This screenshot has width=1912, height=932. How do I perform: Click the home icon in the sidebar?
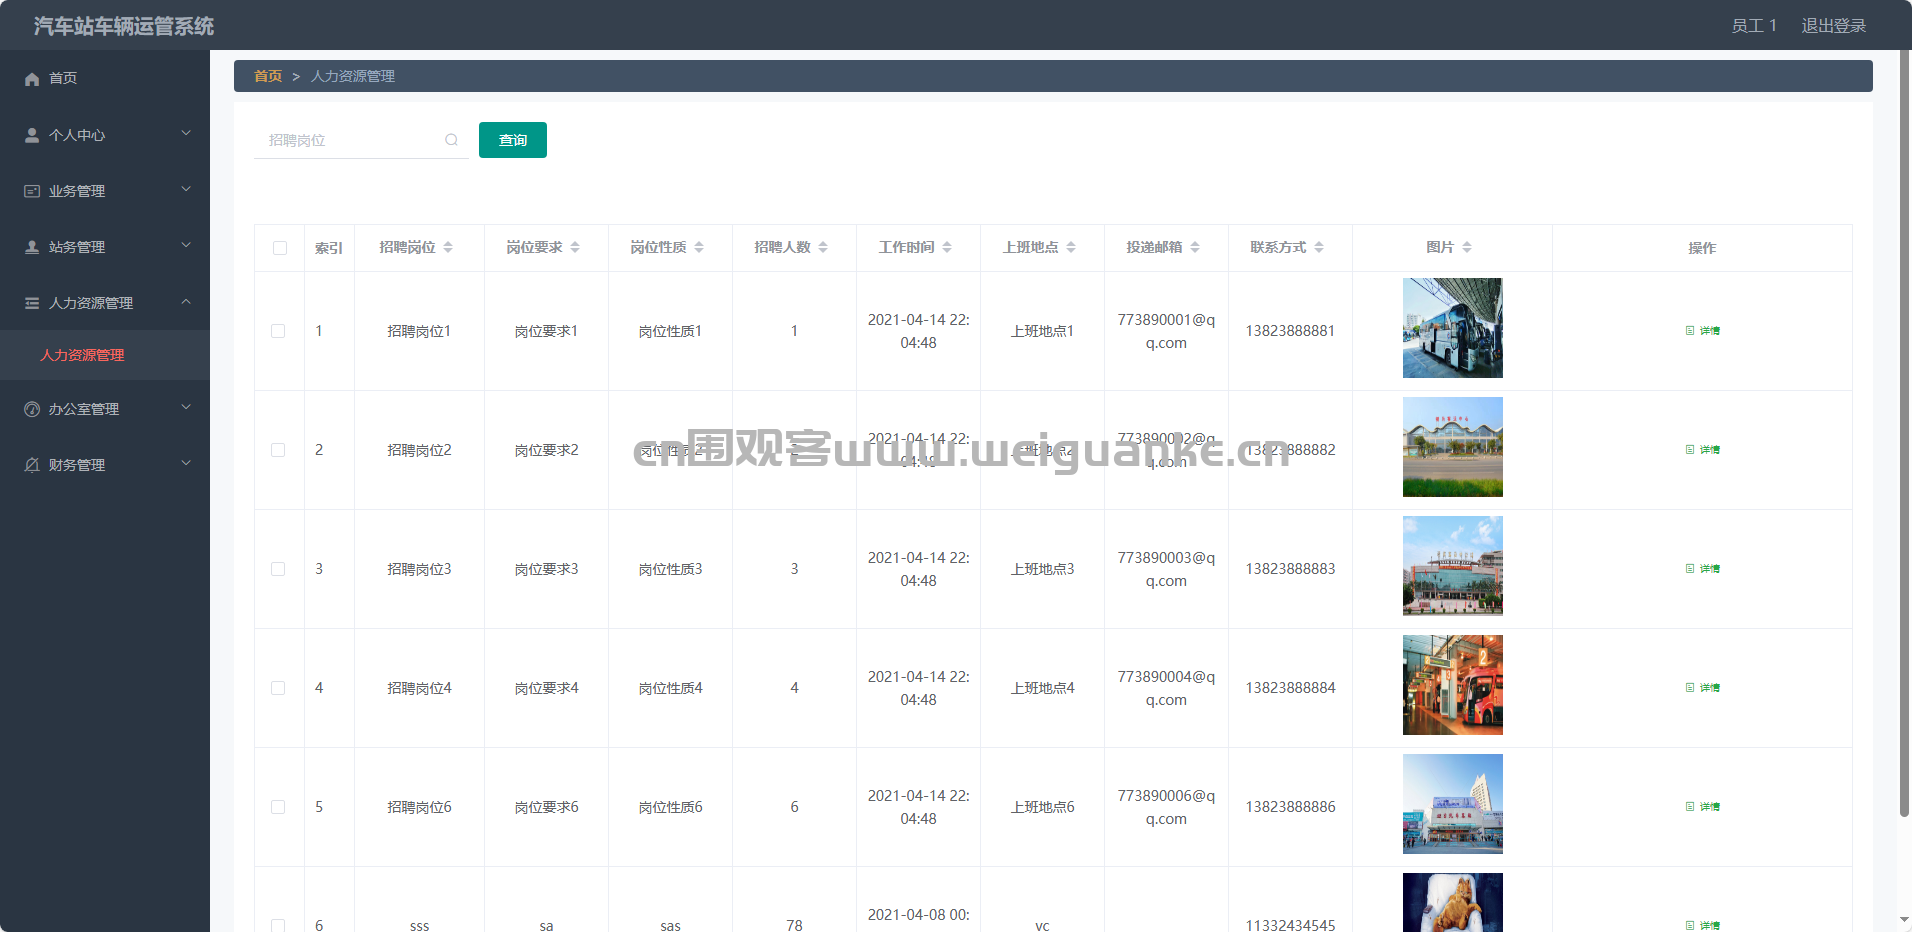(x=32, y=78)
